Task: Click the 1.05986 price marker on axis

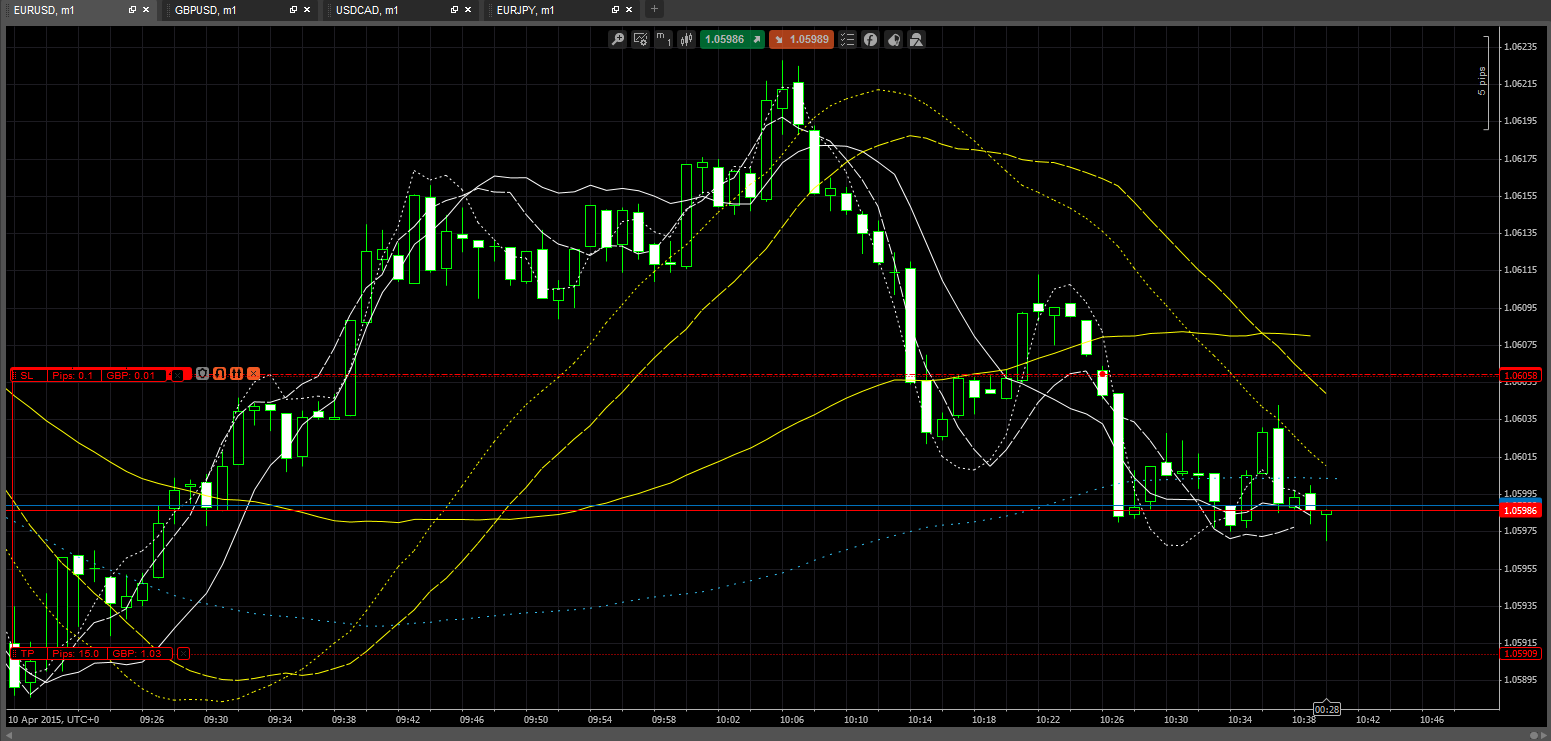Action: pyautogui.click(x=1522, y=510)
